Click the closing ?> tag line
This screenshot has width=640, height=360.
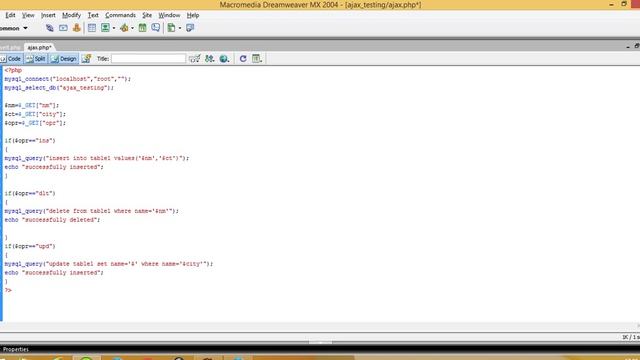8,290
